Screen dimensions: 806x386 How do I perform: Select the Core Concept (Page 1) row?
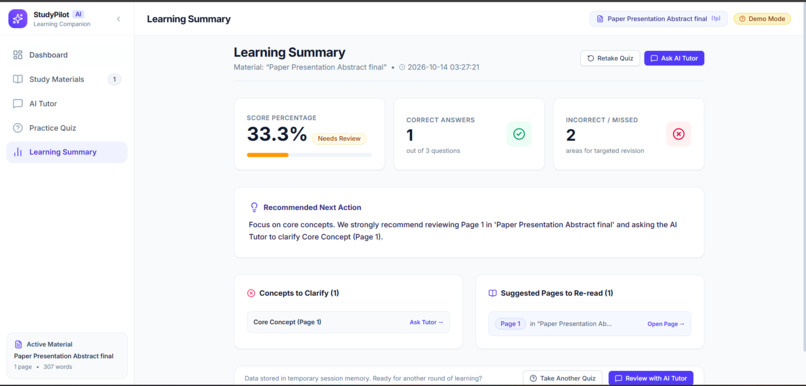348,322
